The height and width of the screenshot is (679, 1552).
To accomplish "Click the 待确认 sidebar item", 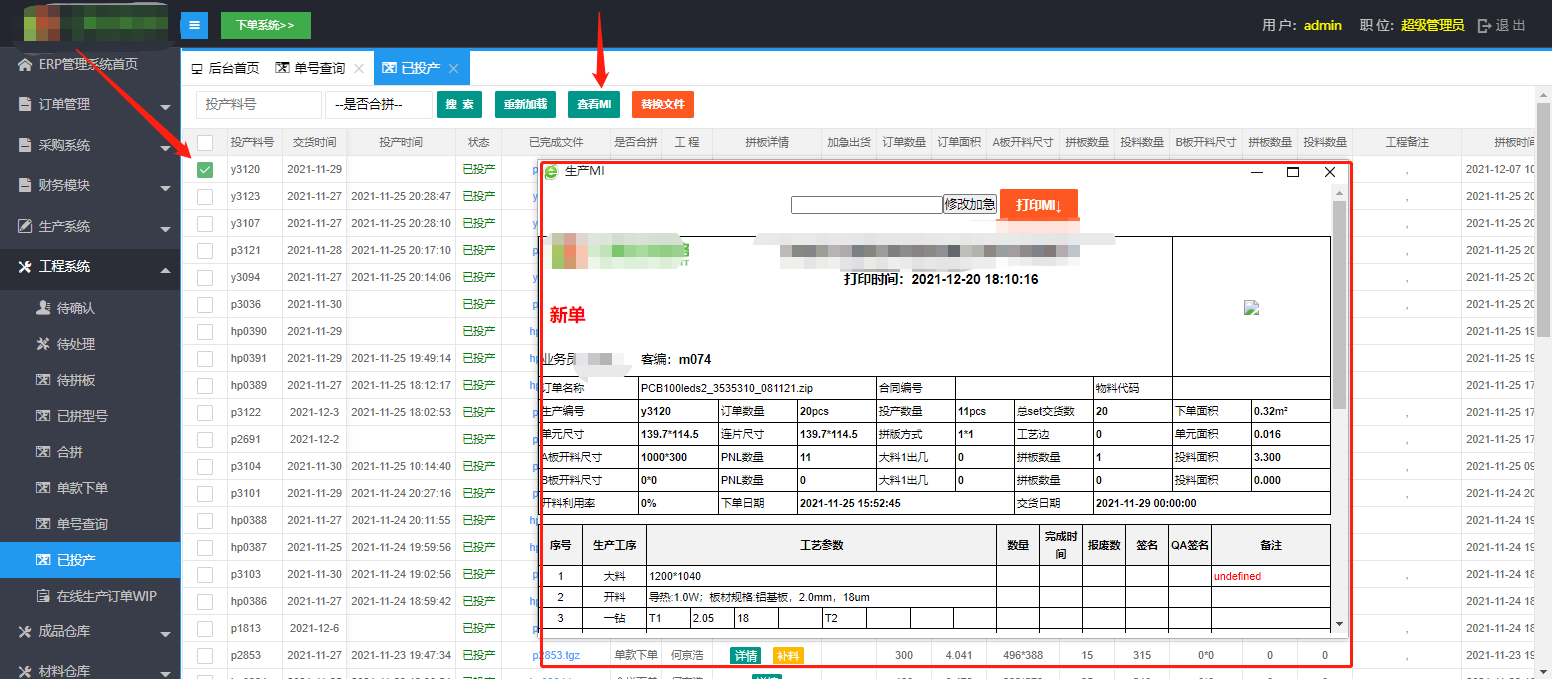I will click(x=75, y=308).
